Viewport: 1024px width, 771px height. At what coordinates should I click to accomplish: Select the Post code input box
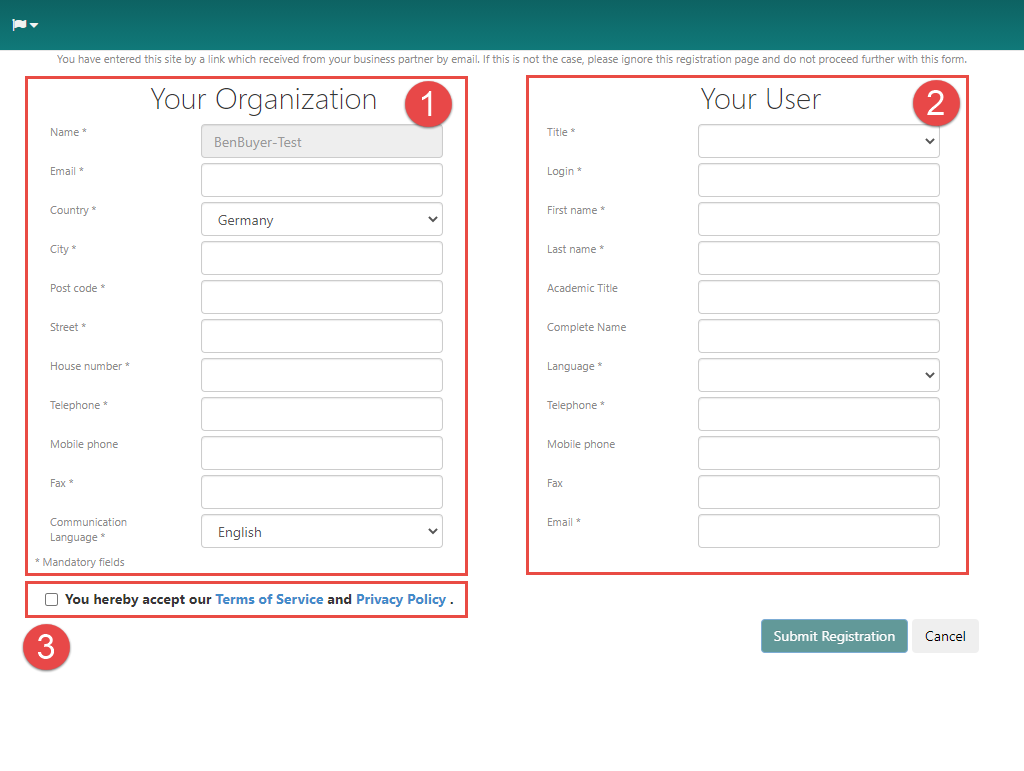[x=321, y=297]
